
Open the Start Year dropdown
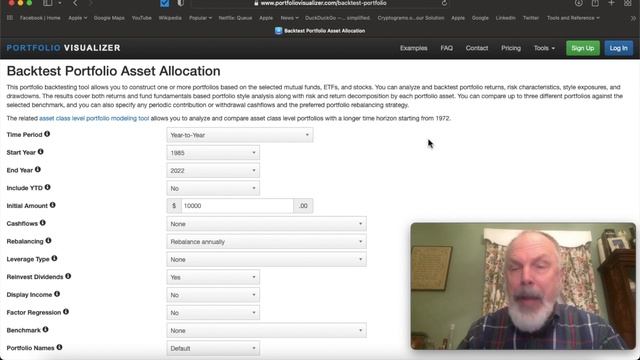213,153
